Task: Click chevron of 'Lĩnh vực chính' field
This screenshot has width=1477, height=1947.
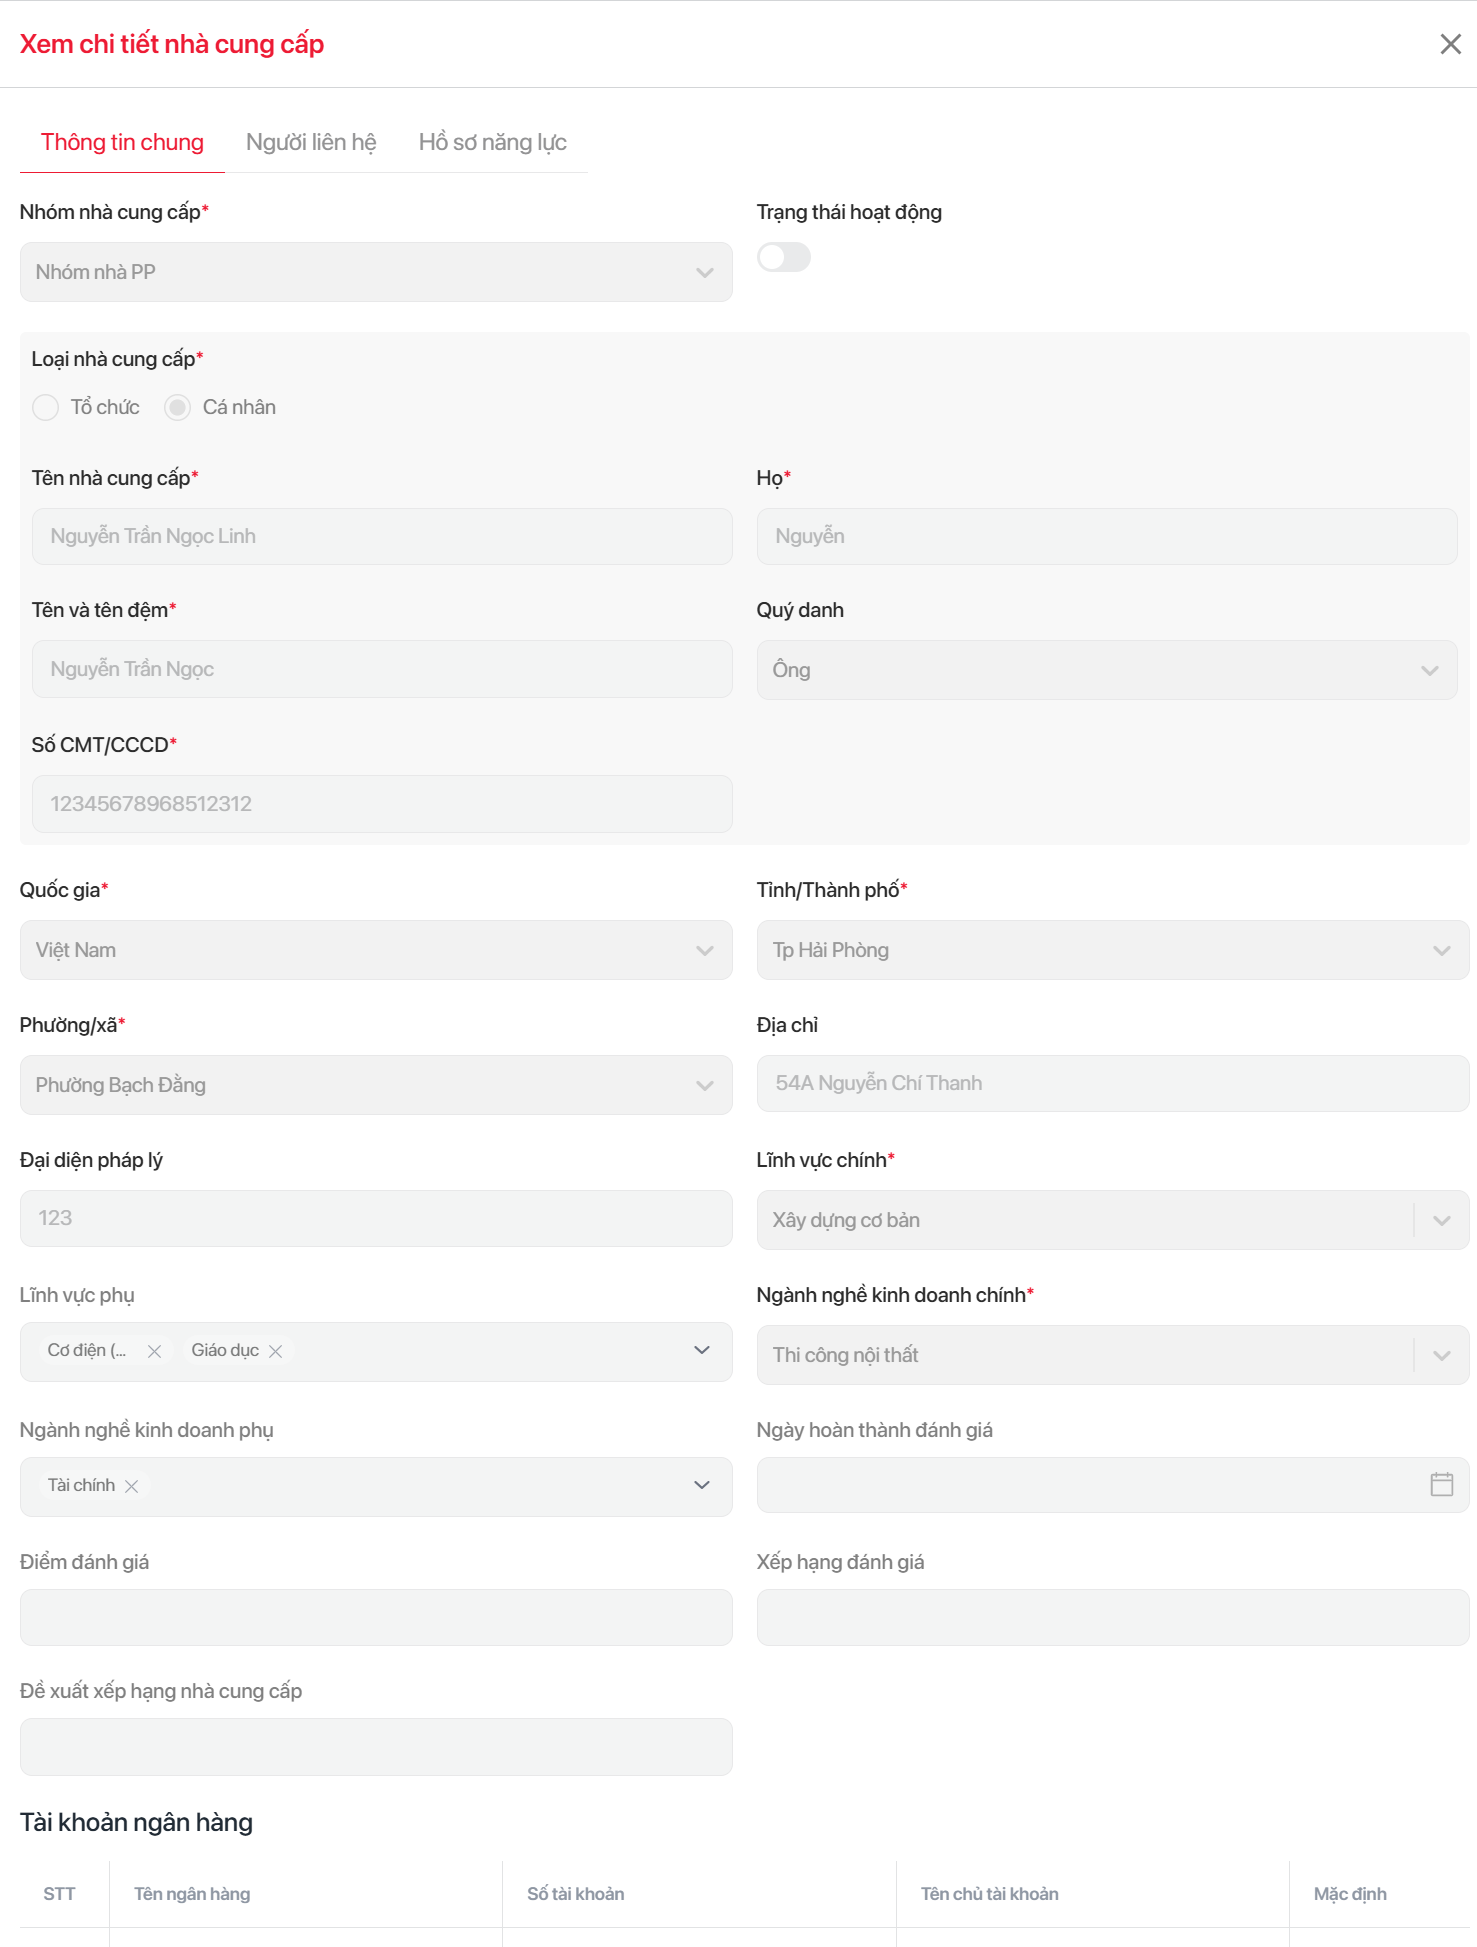Action: pyautogui.click(x=1441, y=1220)
